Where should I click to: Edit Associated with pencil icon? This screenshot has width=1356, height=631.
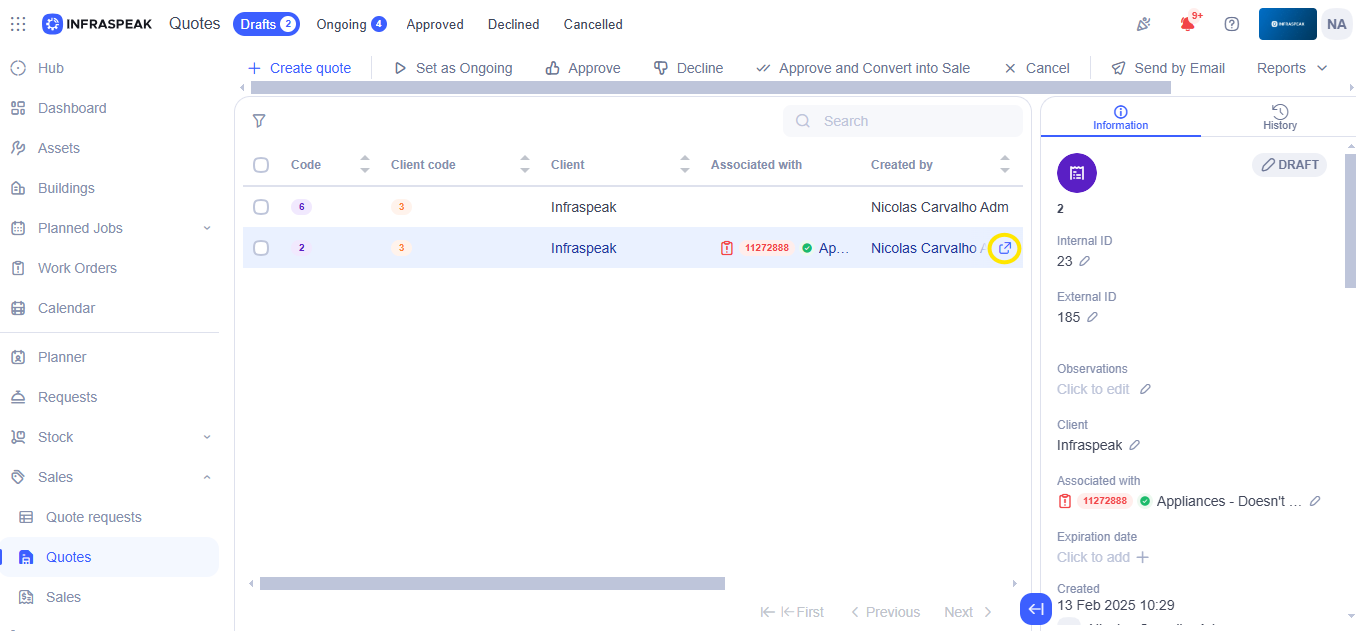click(x=1315, y=501)
